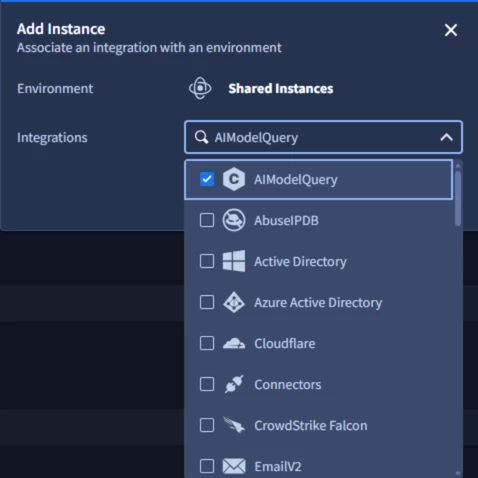Viewport: 478px width, 478px height.
Task: Select the Connectors entry text
Action: click(288, 385)
